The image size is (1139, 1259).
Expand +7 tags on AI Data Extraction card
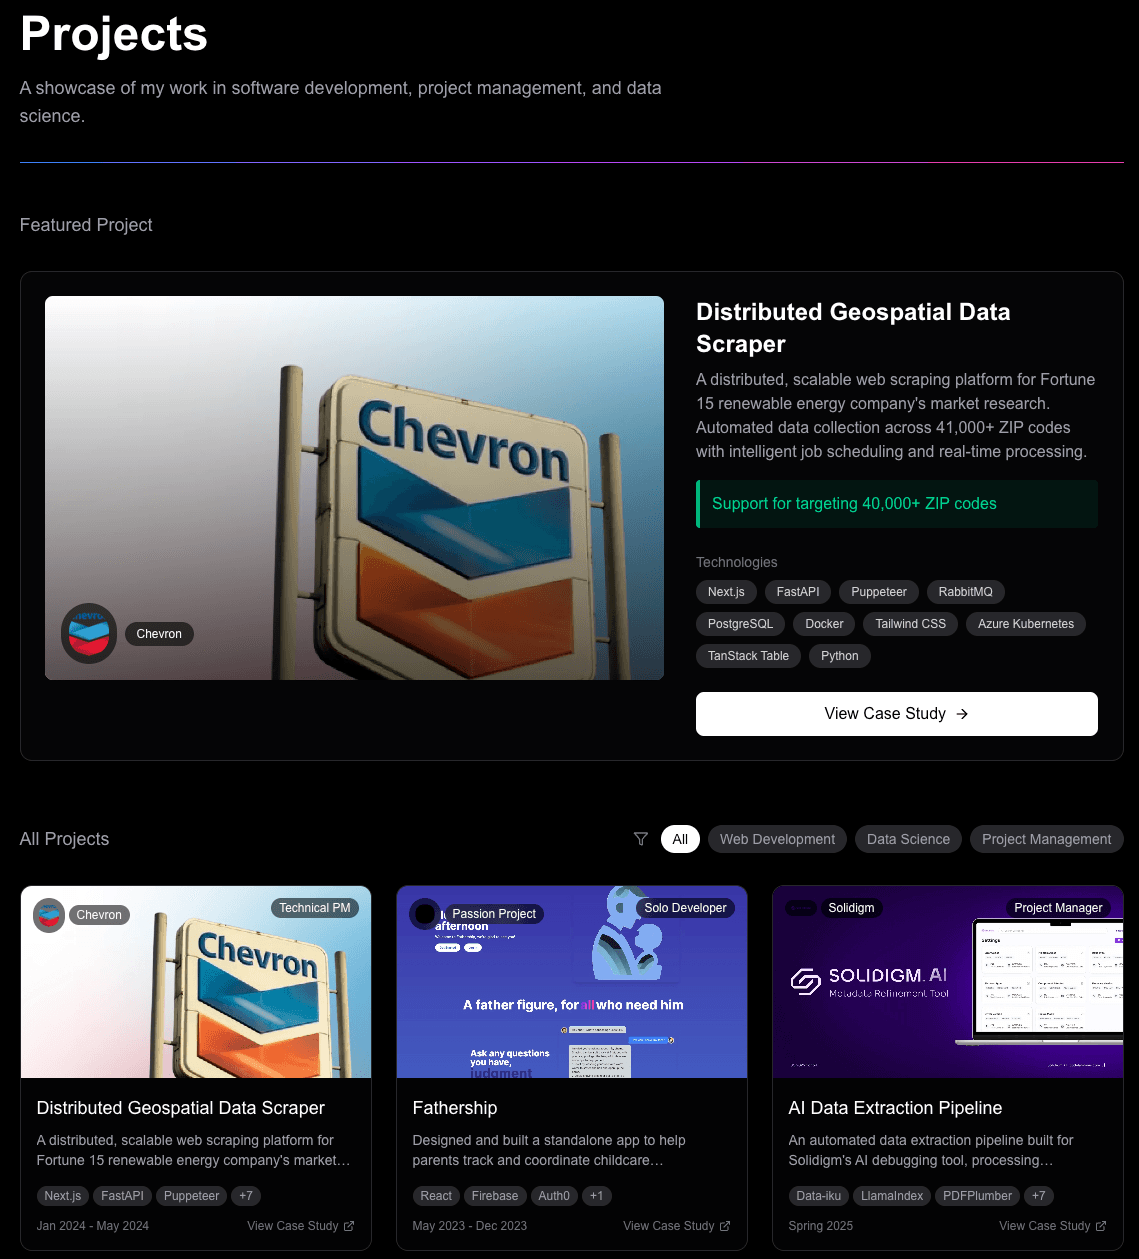pos(1039,1196)
